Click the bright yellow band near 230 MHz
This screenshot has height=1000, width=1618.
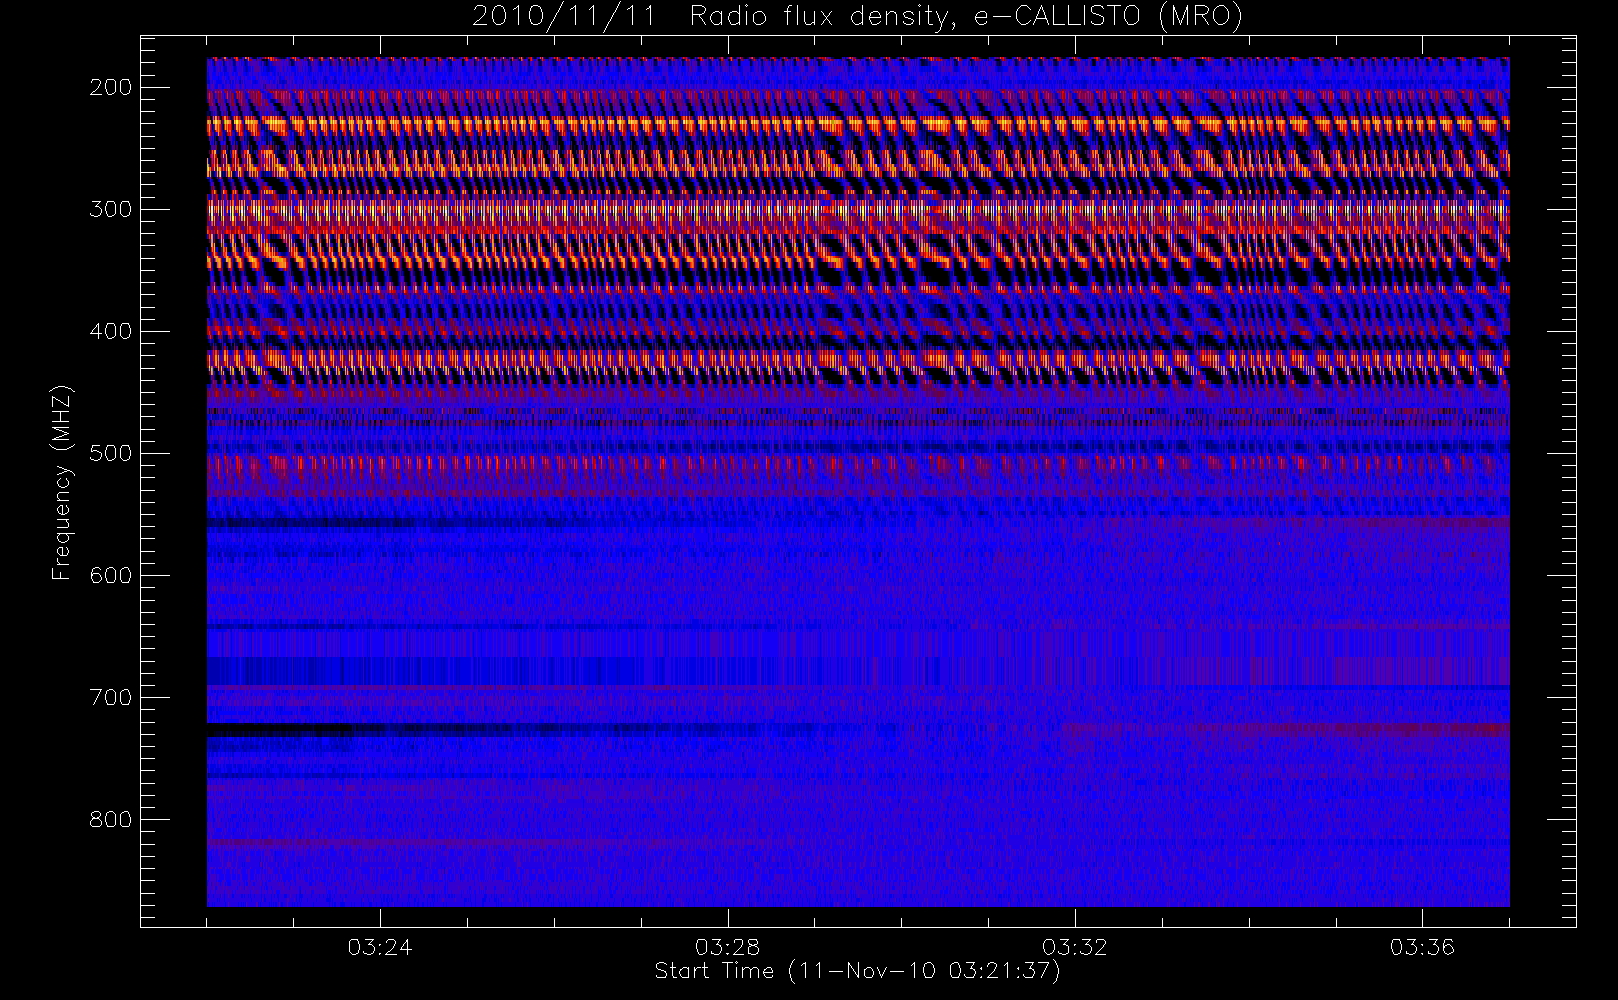[x=858, y=125]
